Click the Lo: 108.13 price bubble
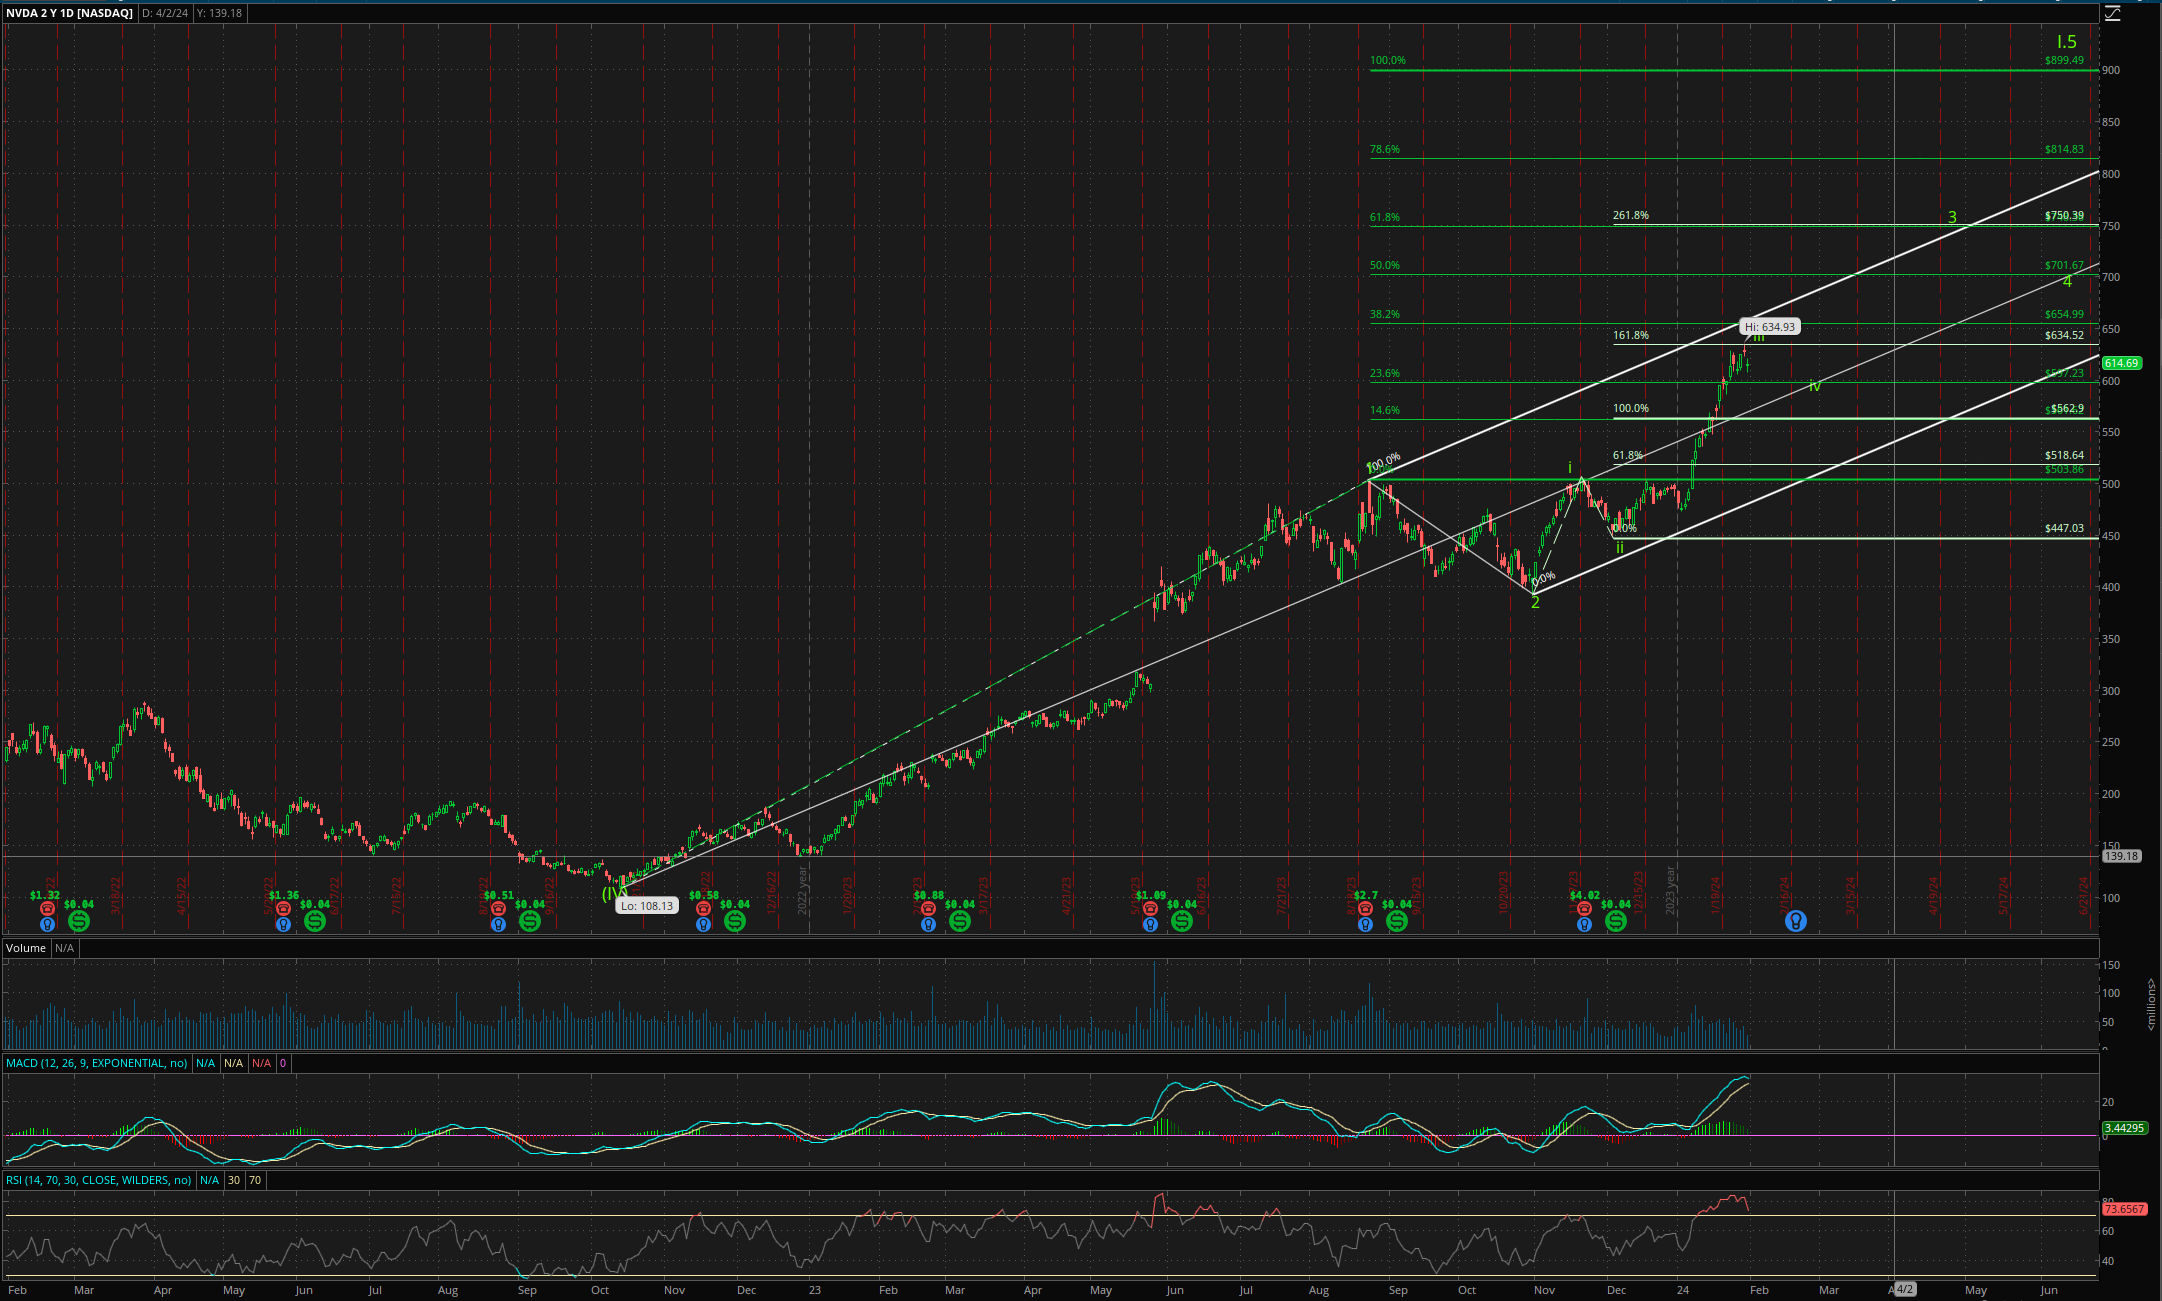This screenshot has height=1301, width=2162. tap(647, 906)
